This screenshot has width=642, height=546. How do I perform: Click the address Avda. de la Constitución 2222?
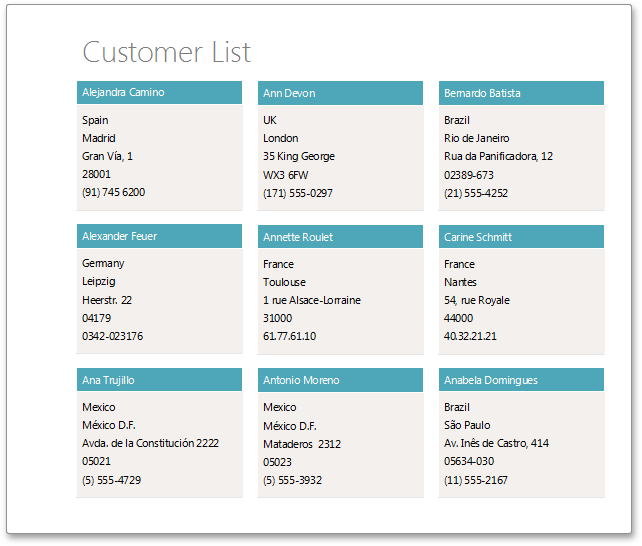(150, 443)
